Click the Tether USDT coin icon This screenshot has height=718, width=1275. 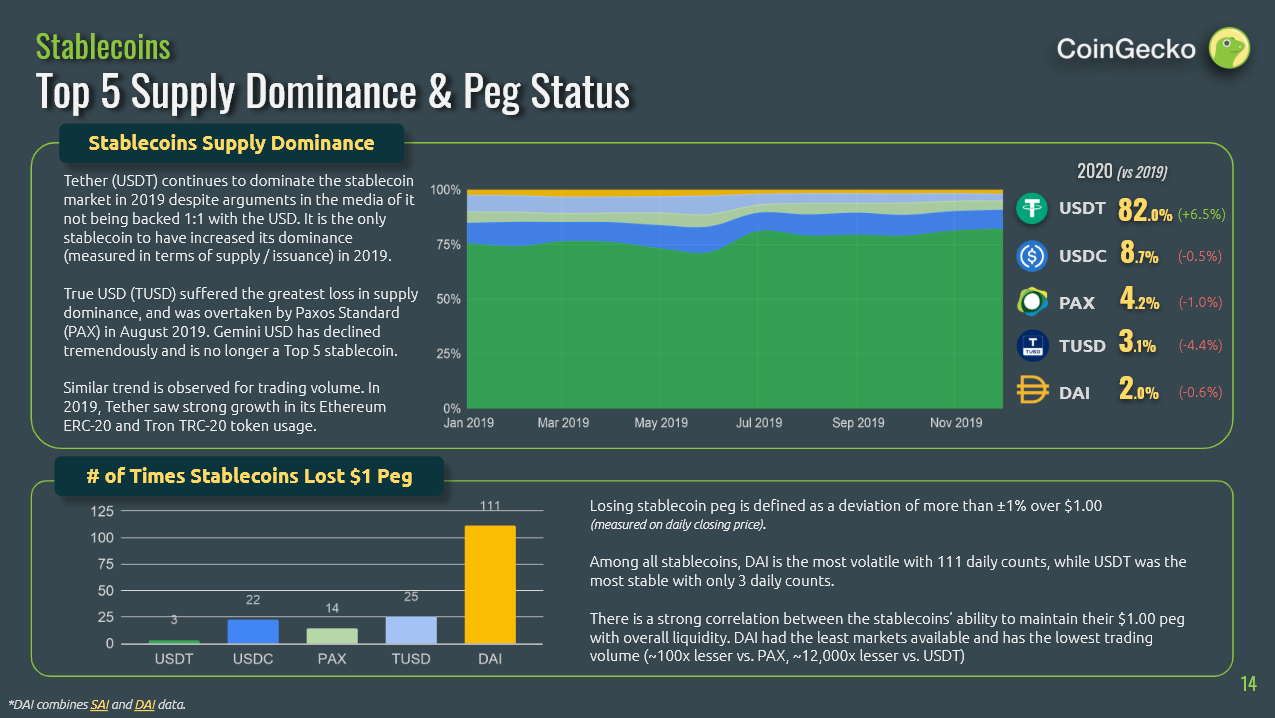[1032, 208]
